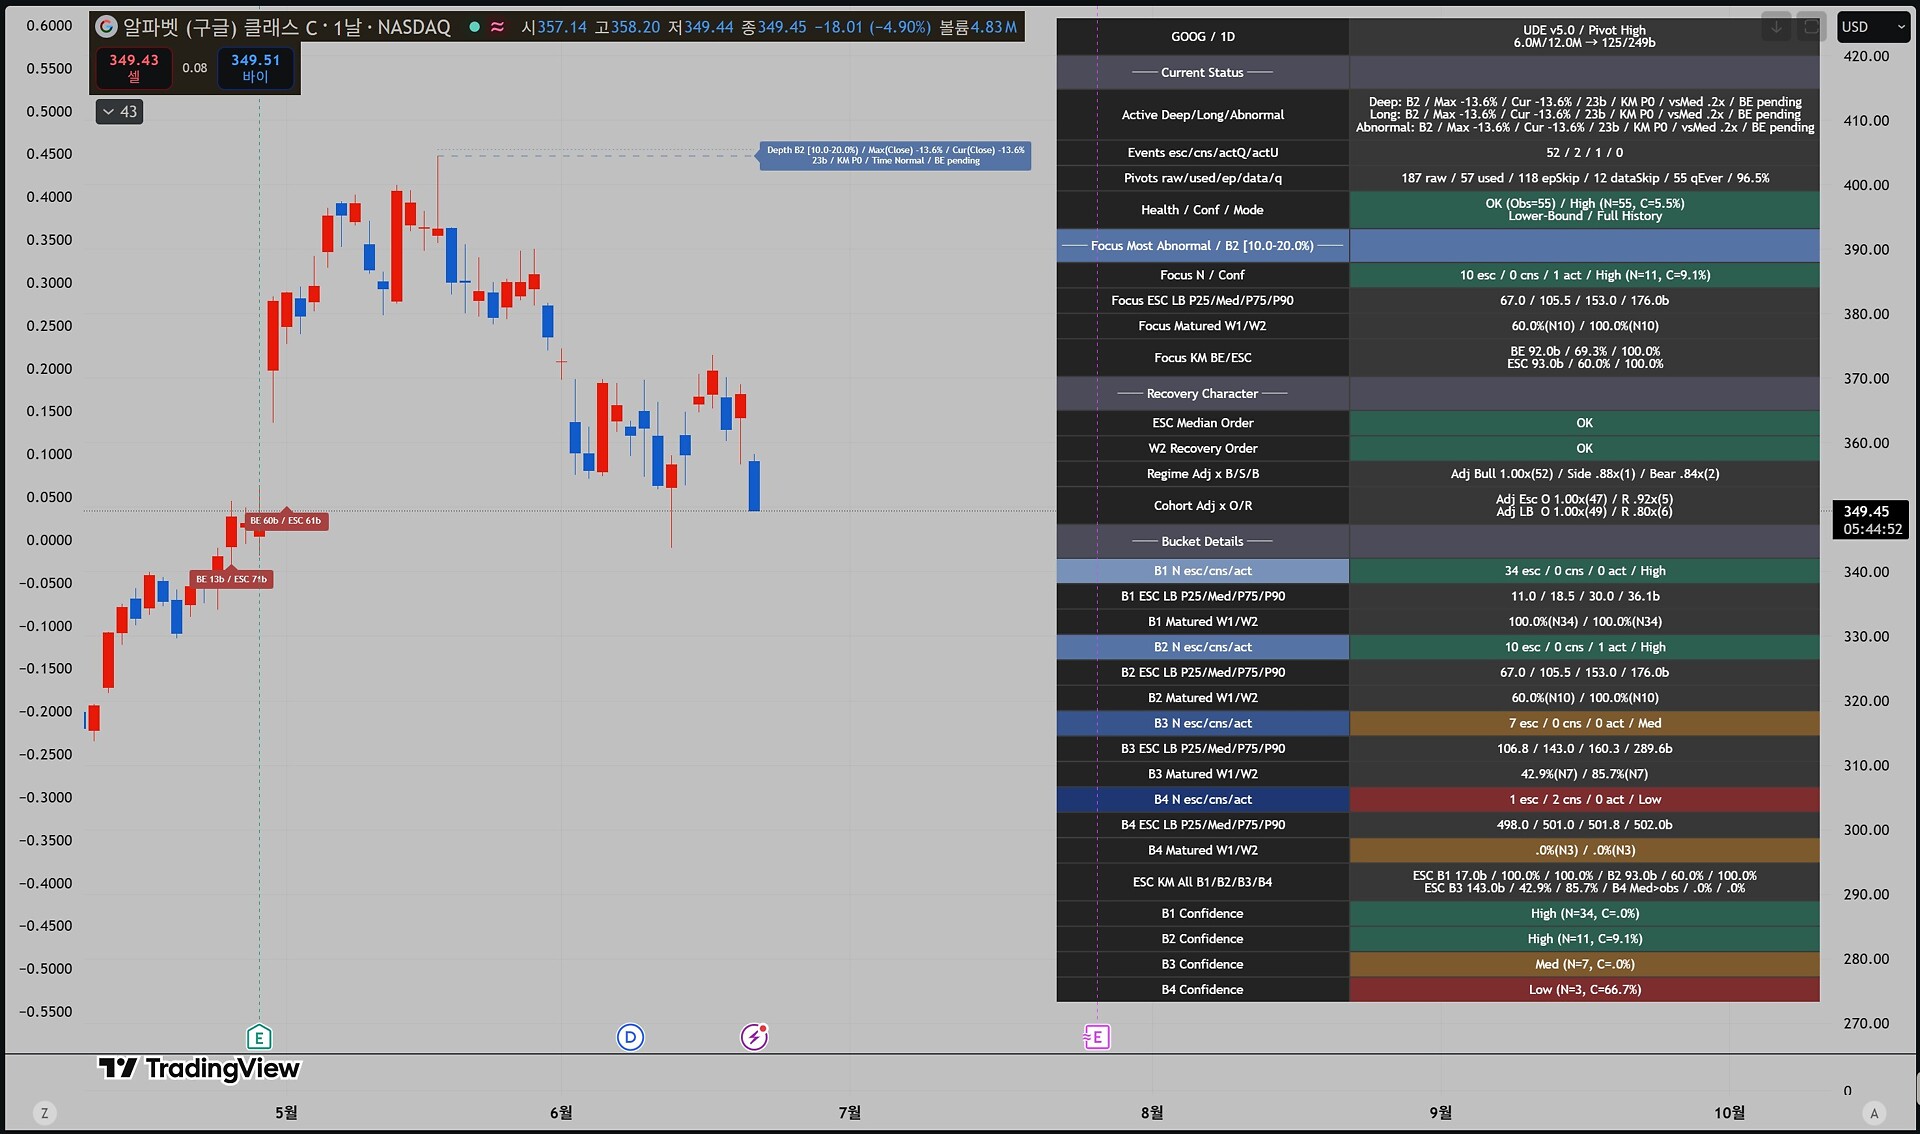Image resolution: width=1920 pixels, height=1134 pixels.
Task: Open the USD currency dropdown
Action: [x=1873, y=27]
